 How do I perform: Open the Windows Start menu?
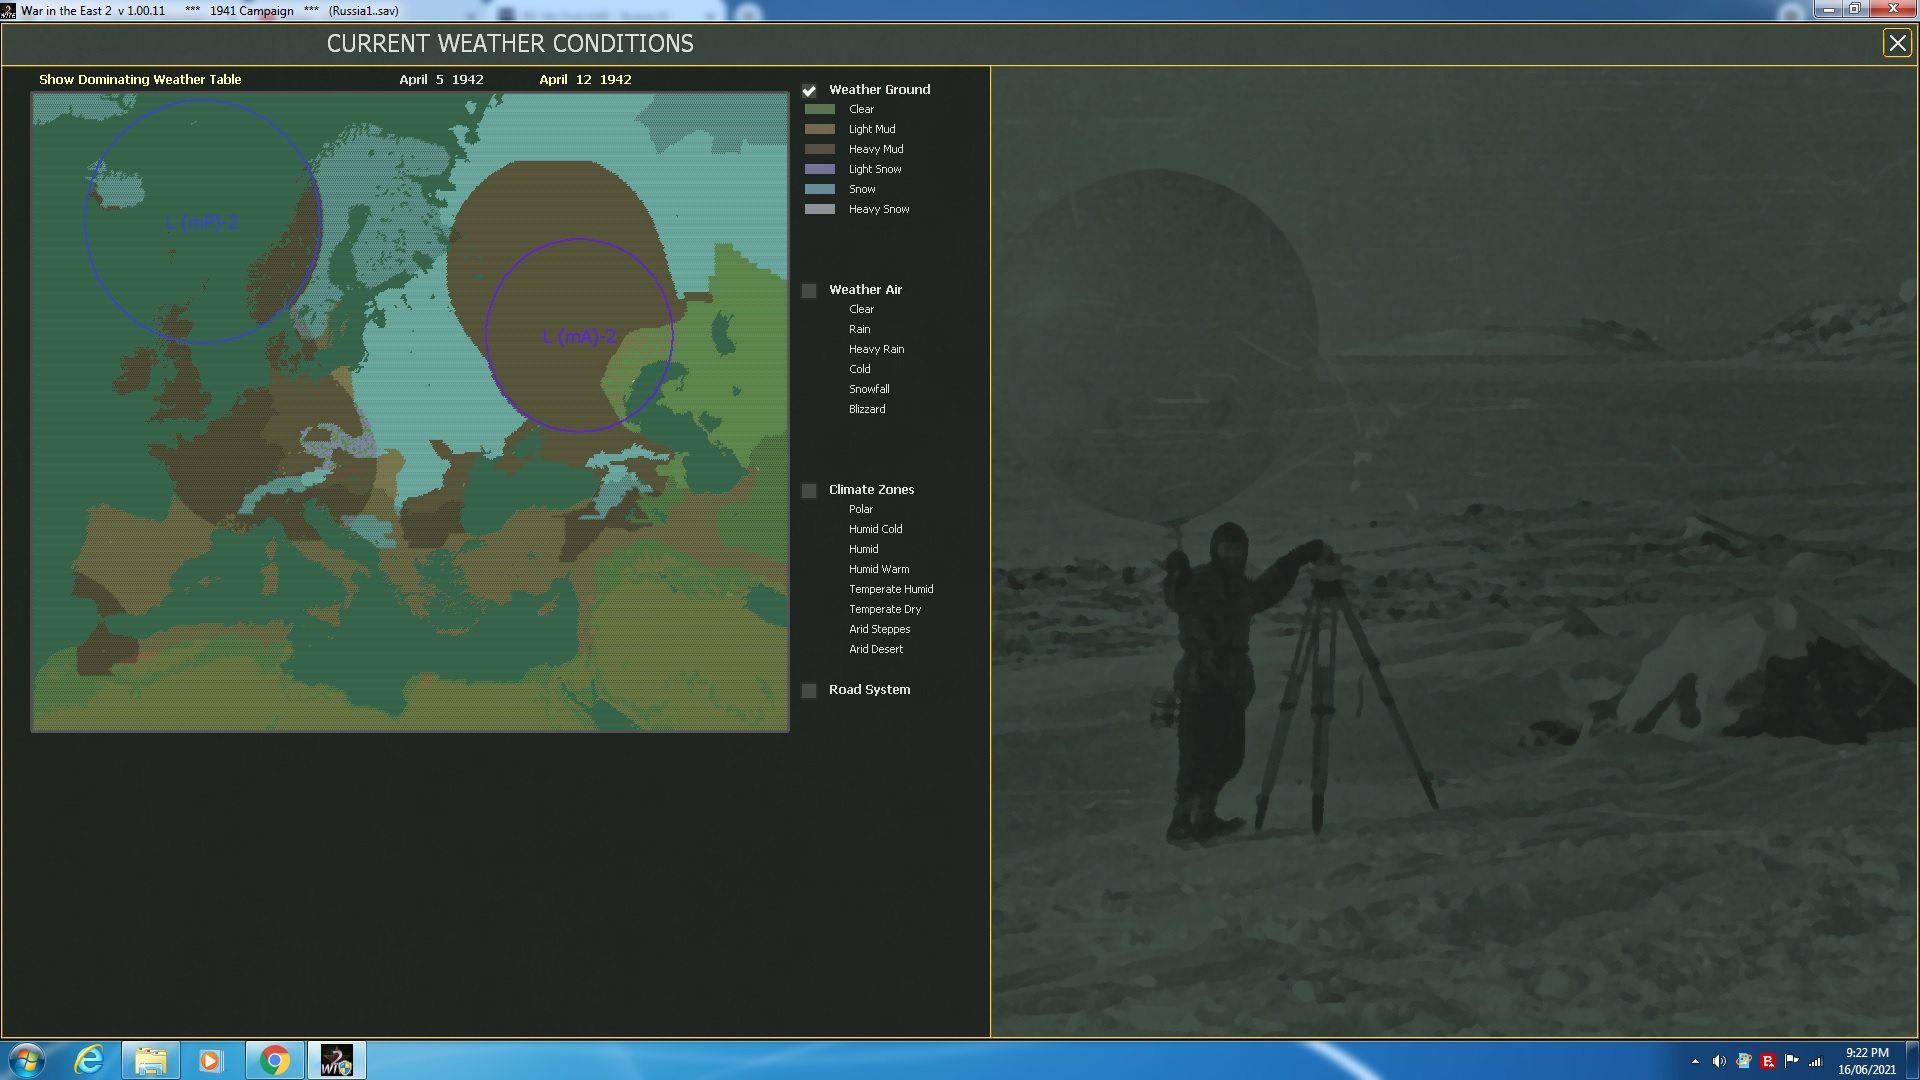[x=27, y=1060]
